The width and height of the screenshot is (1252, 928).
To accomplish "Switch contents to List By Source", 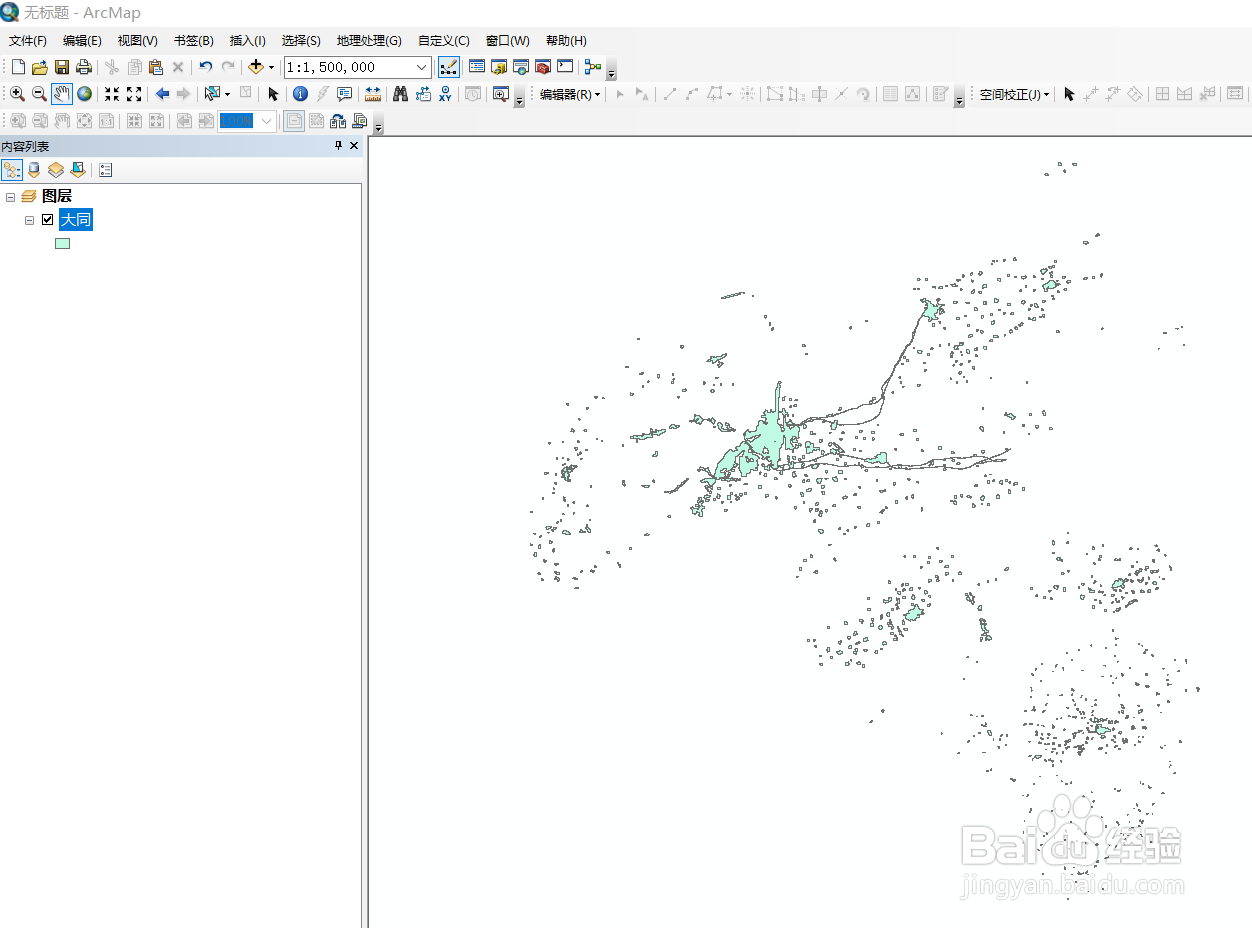I will (34, 170).
